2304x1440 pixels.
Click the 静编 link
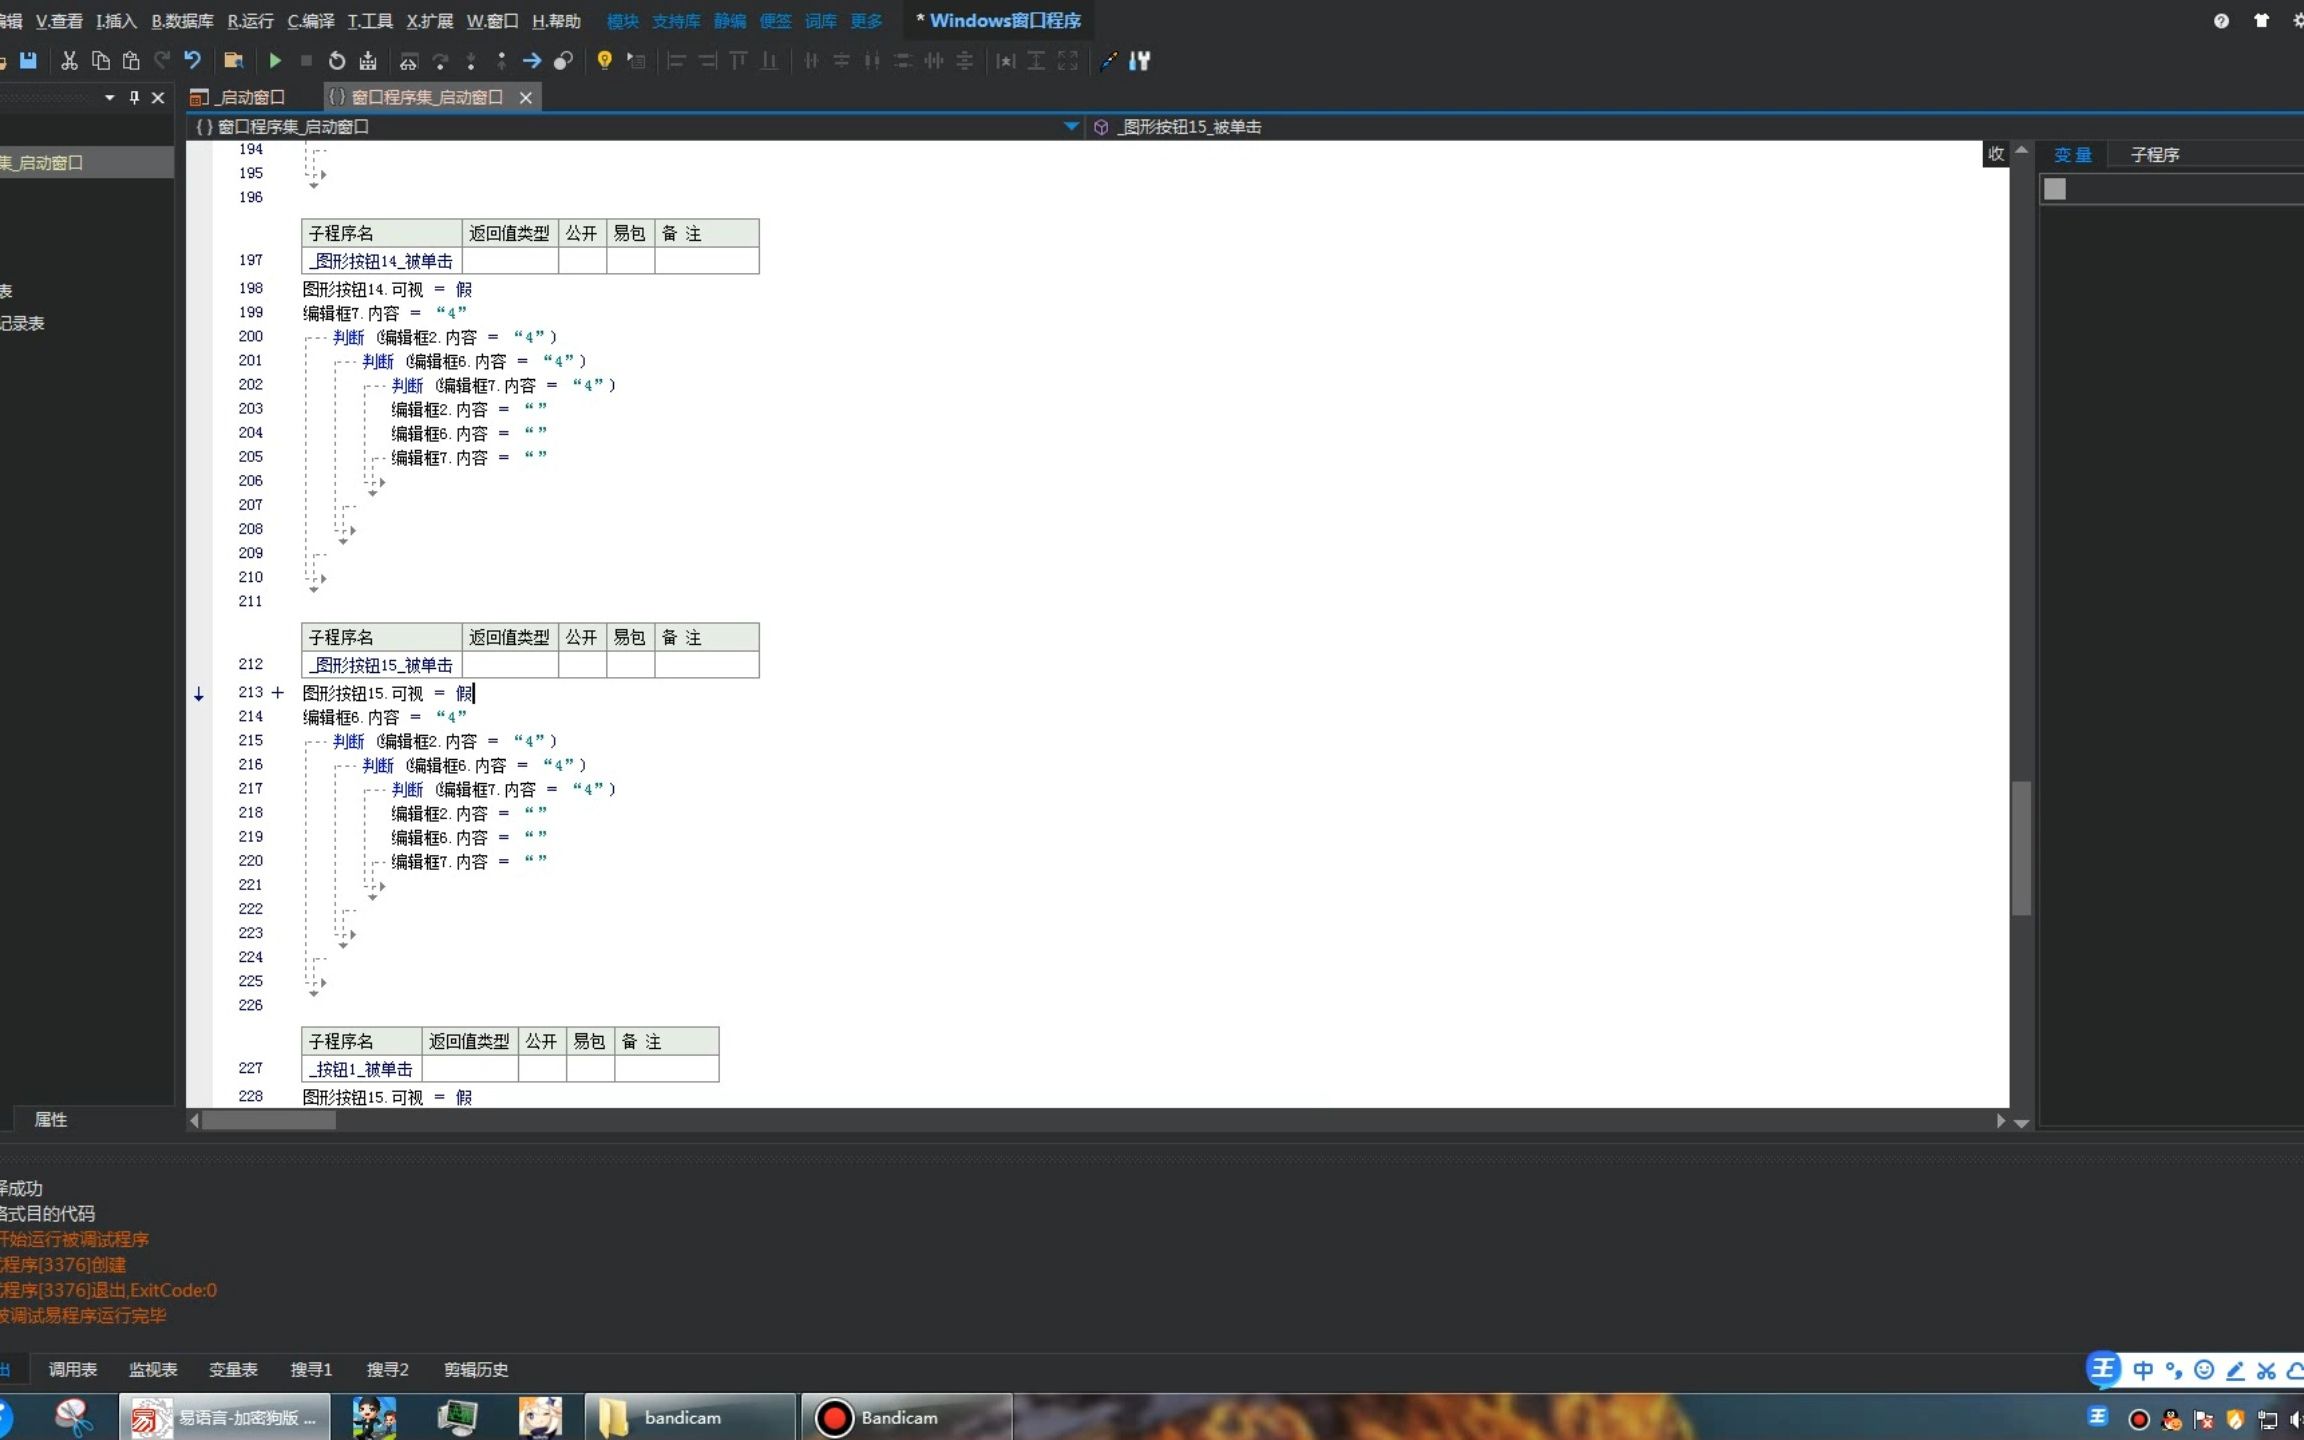coord(730,21)
